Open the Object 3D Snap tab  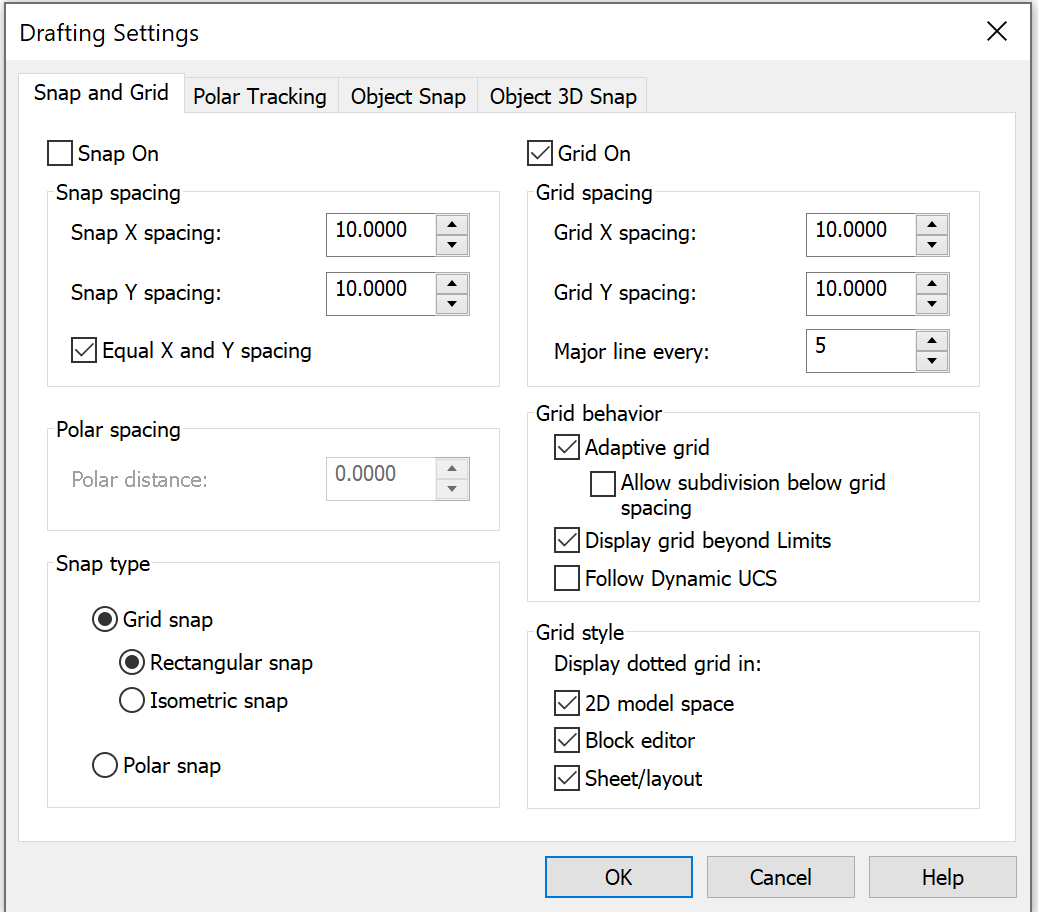click(563, 96)
